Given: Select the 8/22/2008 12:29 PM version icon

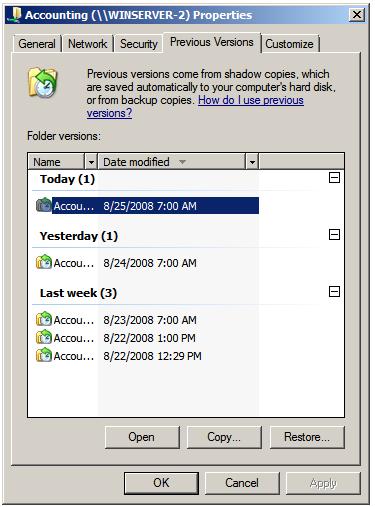Looking at the screenshot, I should [44, 355].
